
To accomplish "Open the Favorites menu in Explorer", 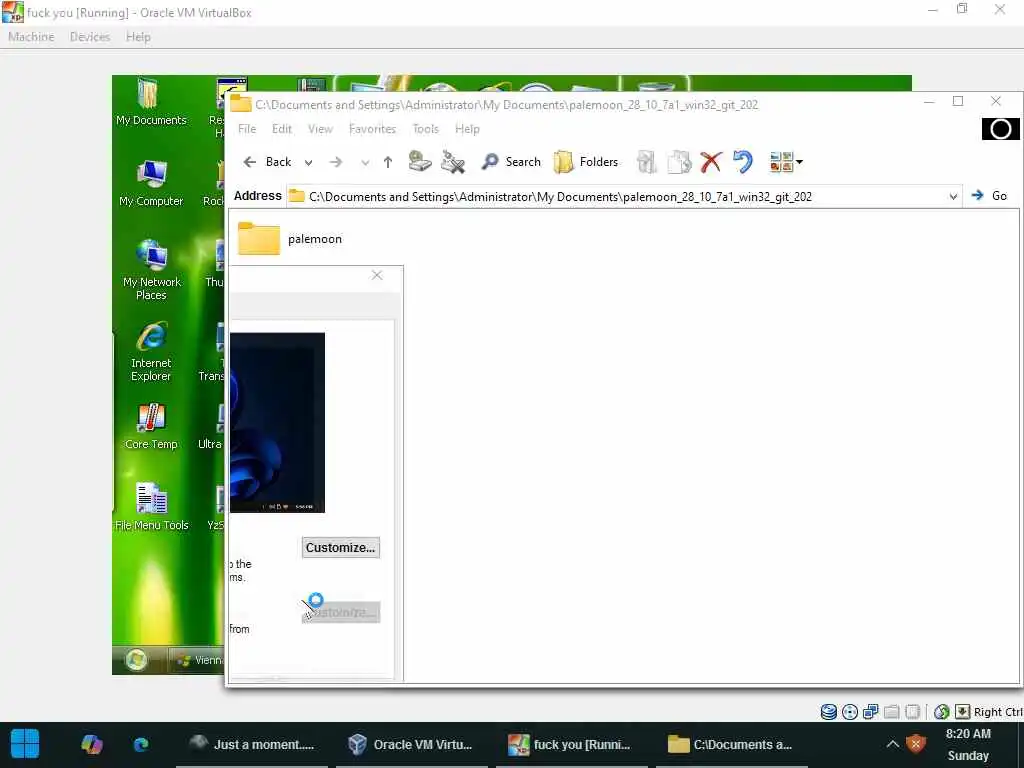I will 372,129.
